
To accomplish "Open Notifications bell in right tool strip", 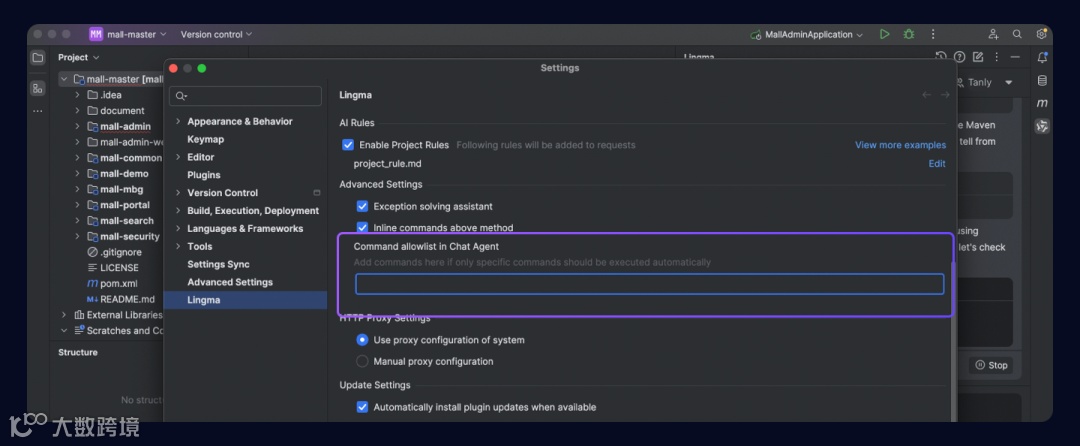I will click(1042, 58).
